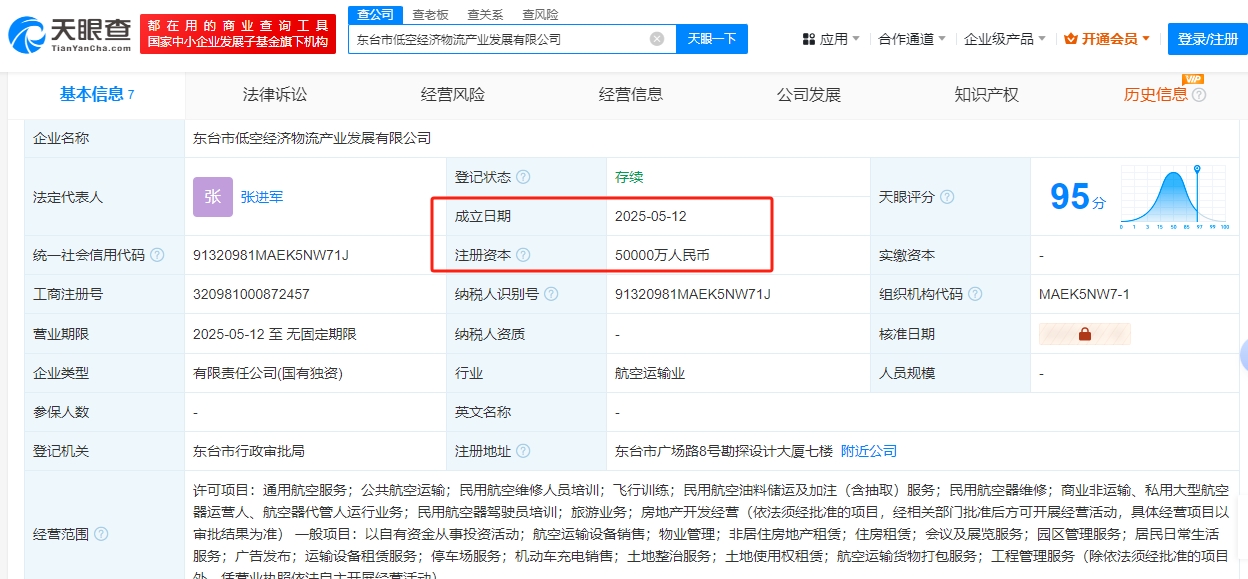Open the 合作通道 dropdown
Image resolution: width=1248 pixels, height=579 pixels.
point(911,39)
